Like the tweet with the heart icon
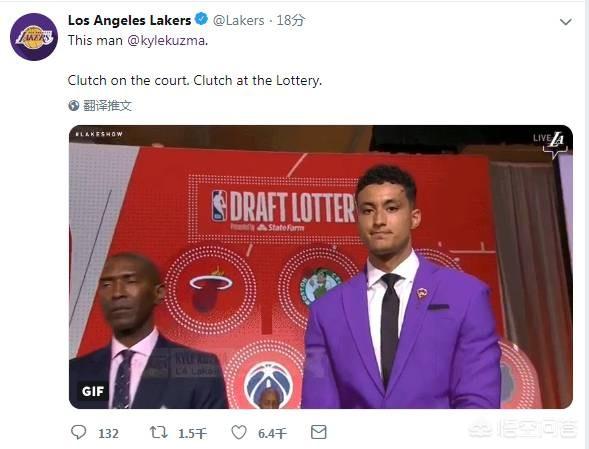This screenshot has height=449, width=589. [239, 432]
